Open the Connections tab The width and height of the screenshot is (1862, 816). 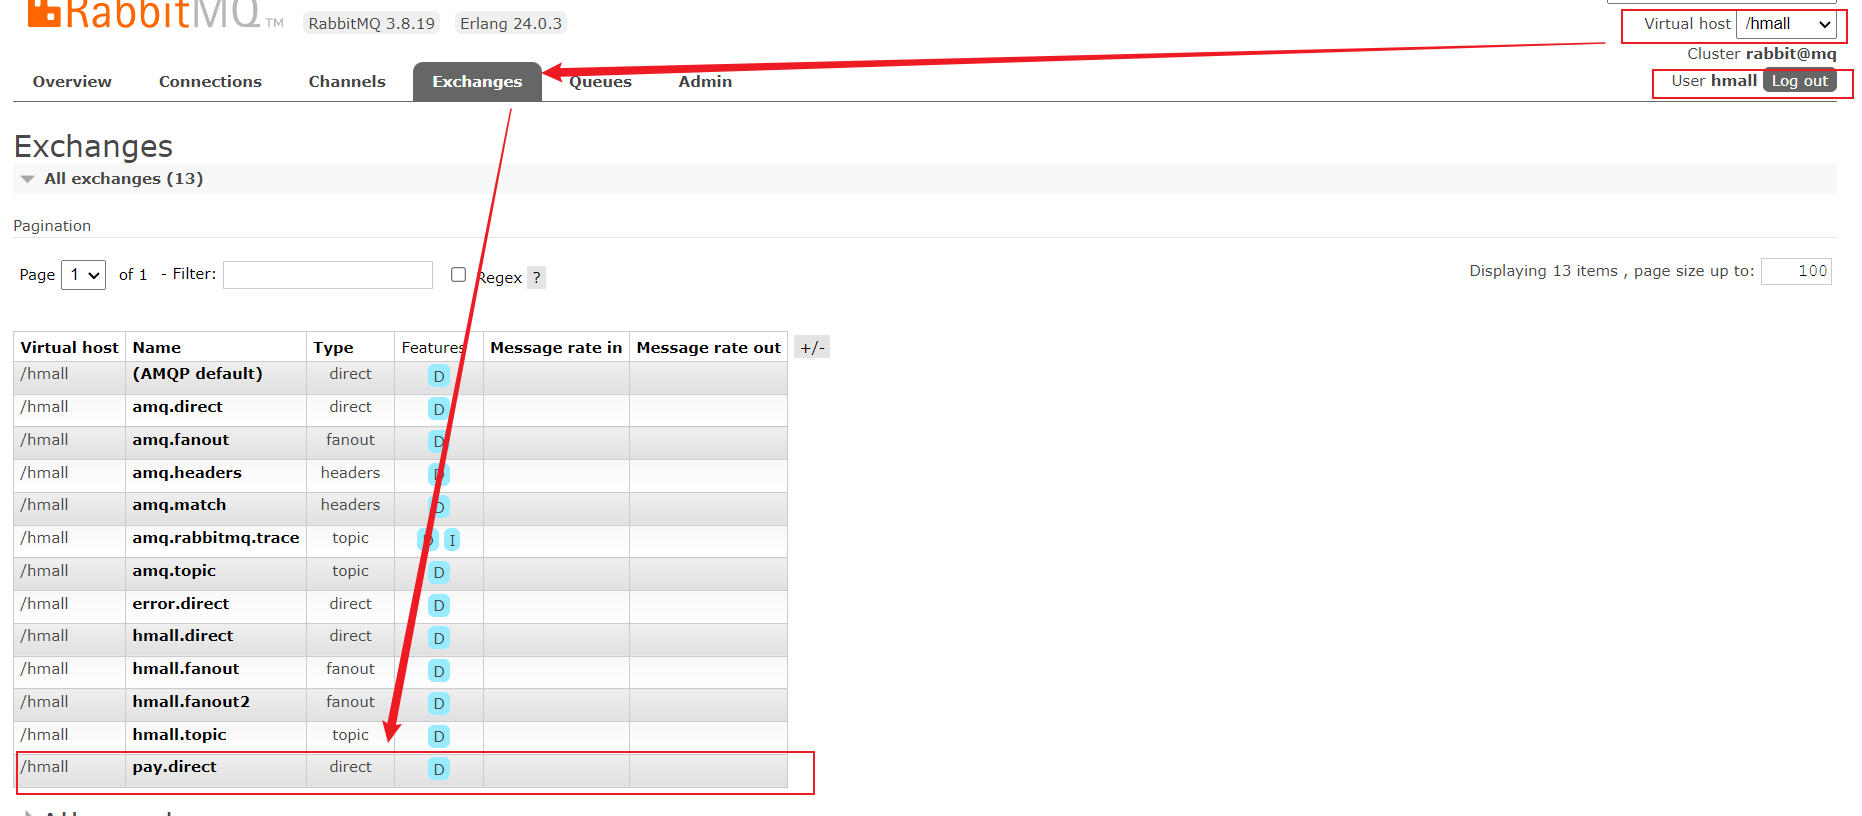point(210,82)
